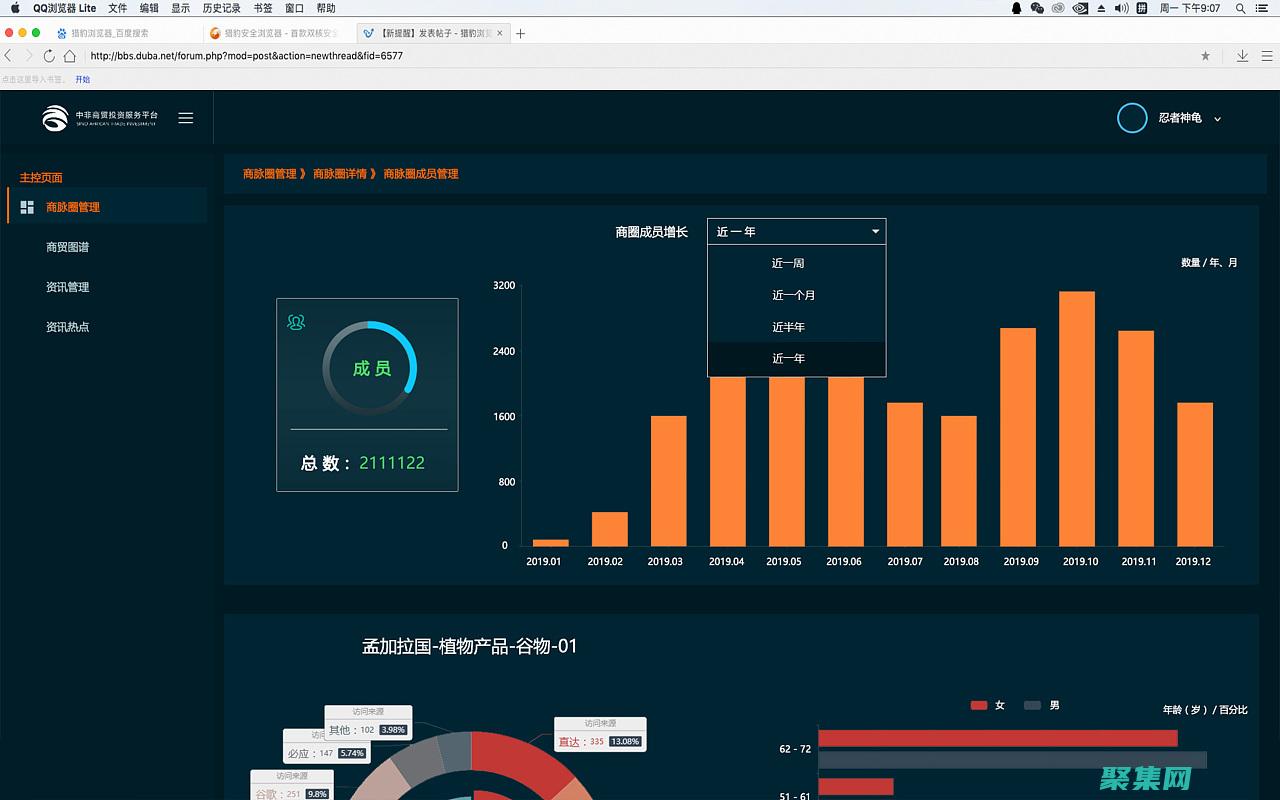The height and width of the screenshot is (800, 1280).
Task: Select 近一周 from the dropdown list
Action: (788, 263)
